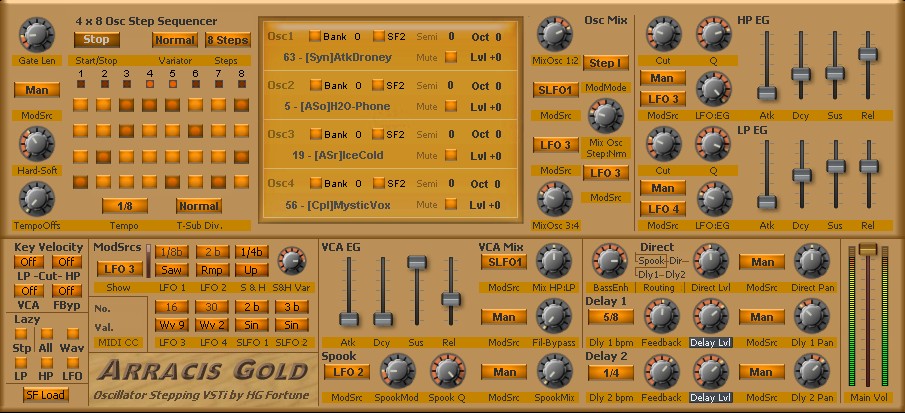Click the Spook Q knob
Screen dimensions: 905x413
(x=446, y=371)
